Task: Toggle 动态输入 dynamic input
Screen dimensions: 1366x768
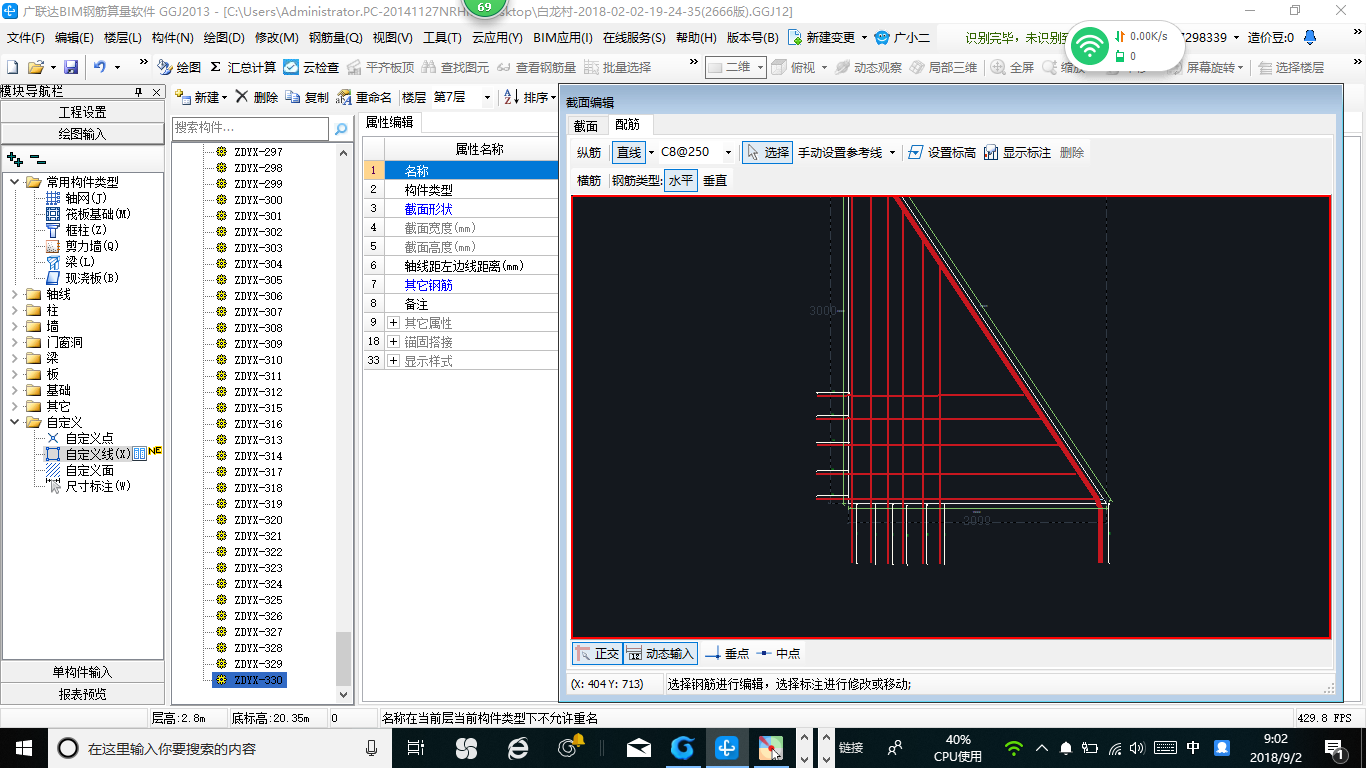Action: tap(660, 653)
